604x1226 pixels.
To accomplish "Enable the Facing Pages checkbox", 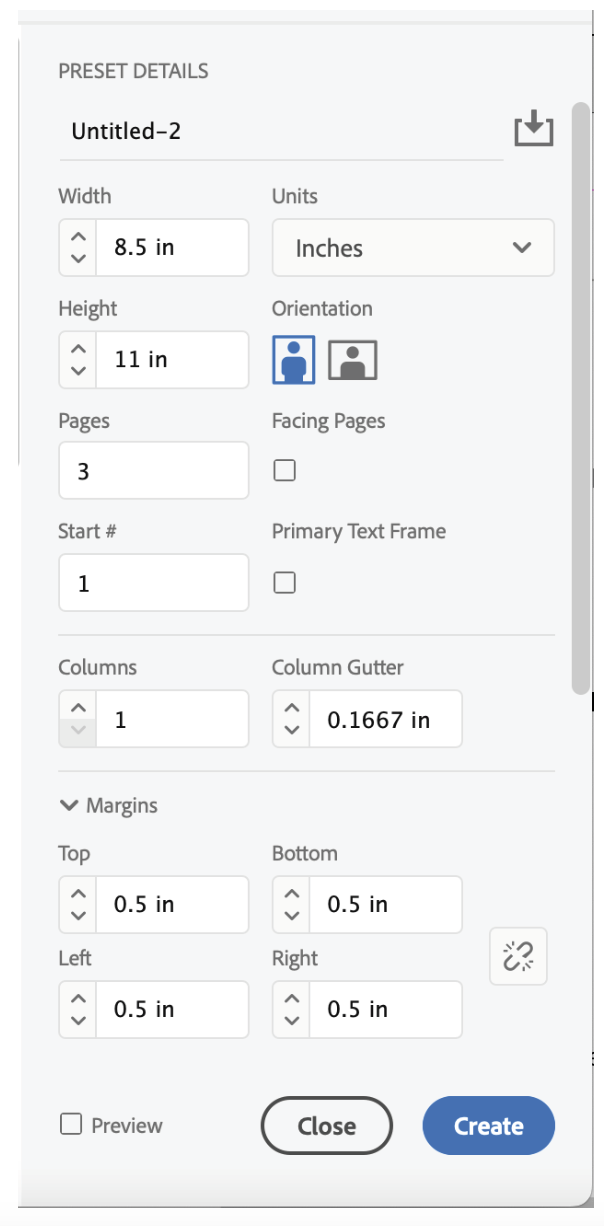I will pos(285,470).
